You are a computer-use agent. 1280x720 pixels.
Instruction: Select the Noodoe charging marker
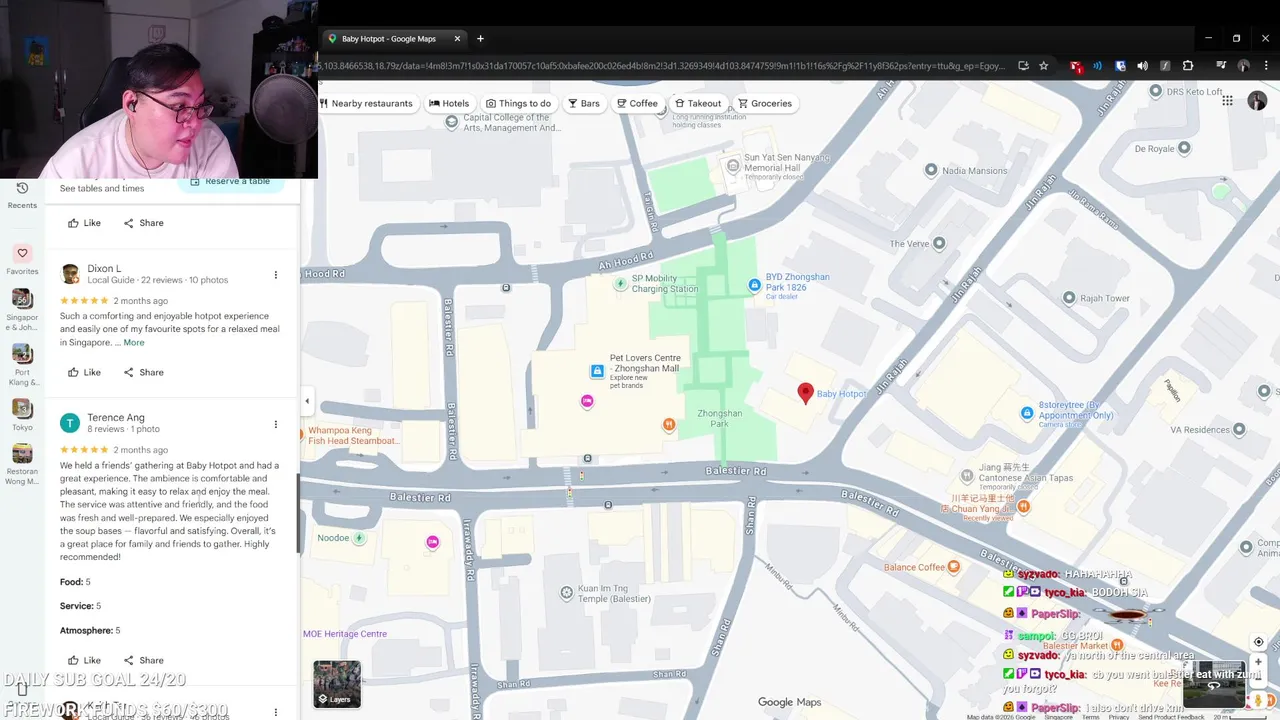pyautogui.click(x=359, y=538)
